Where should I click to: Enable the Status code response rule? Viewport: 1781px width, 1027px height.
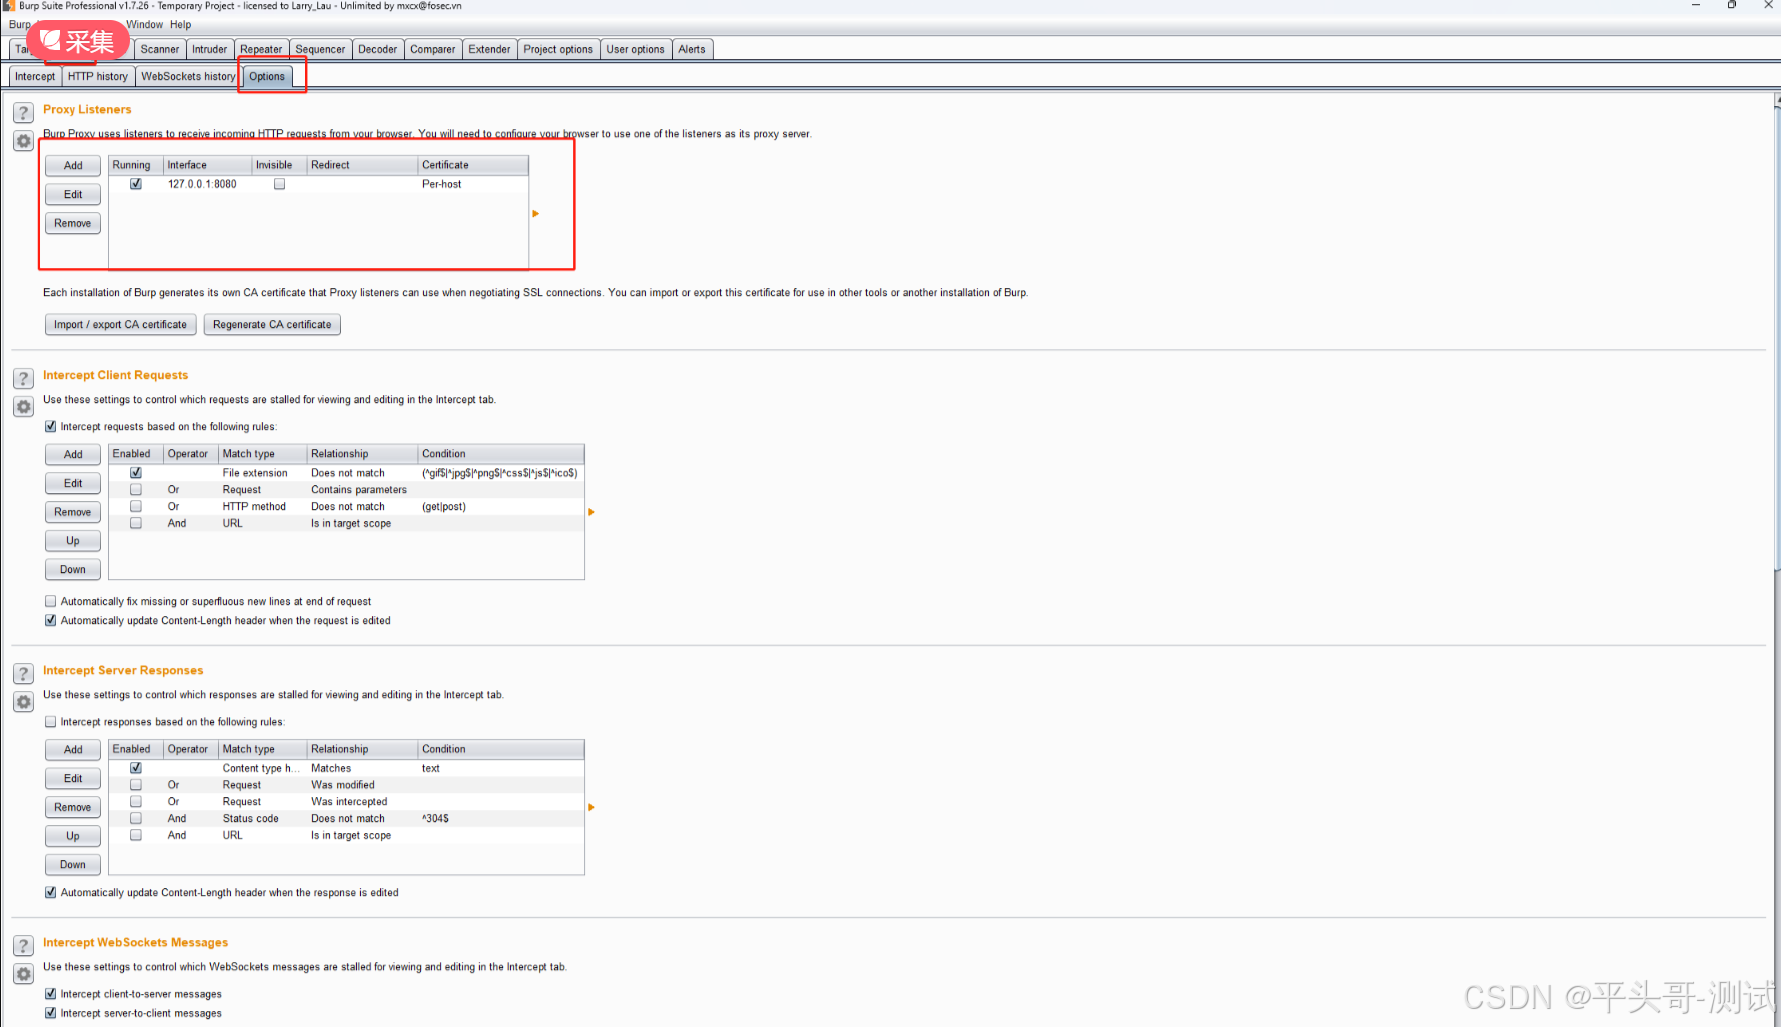click(x=136, y=818)
